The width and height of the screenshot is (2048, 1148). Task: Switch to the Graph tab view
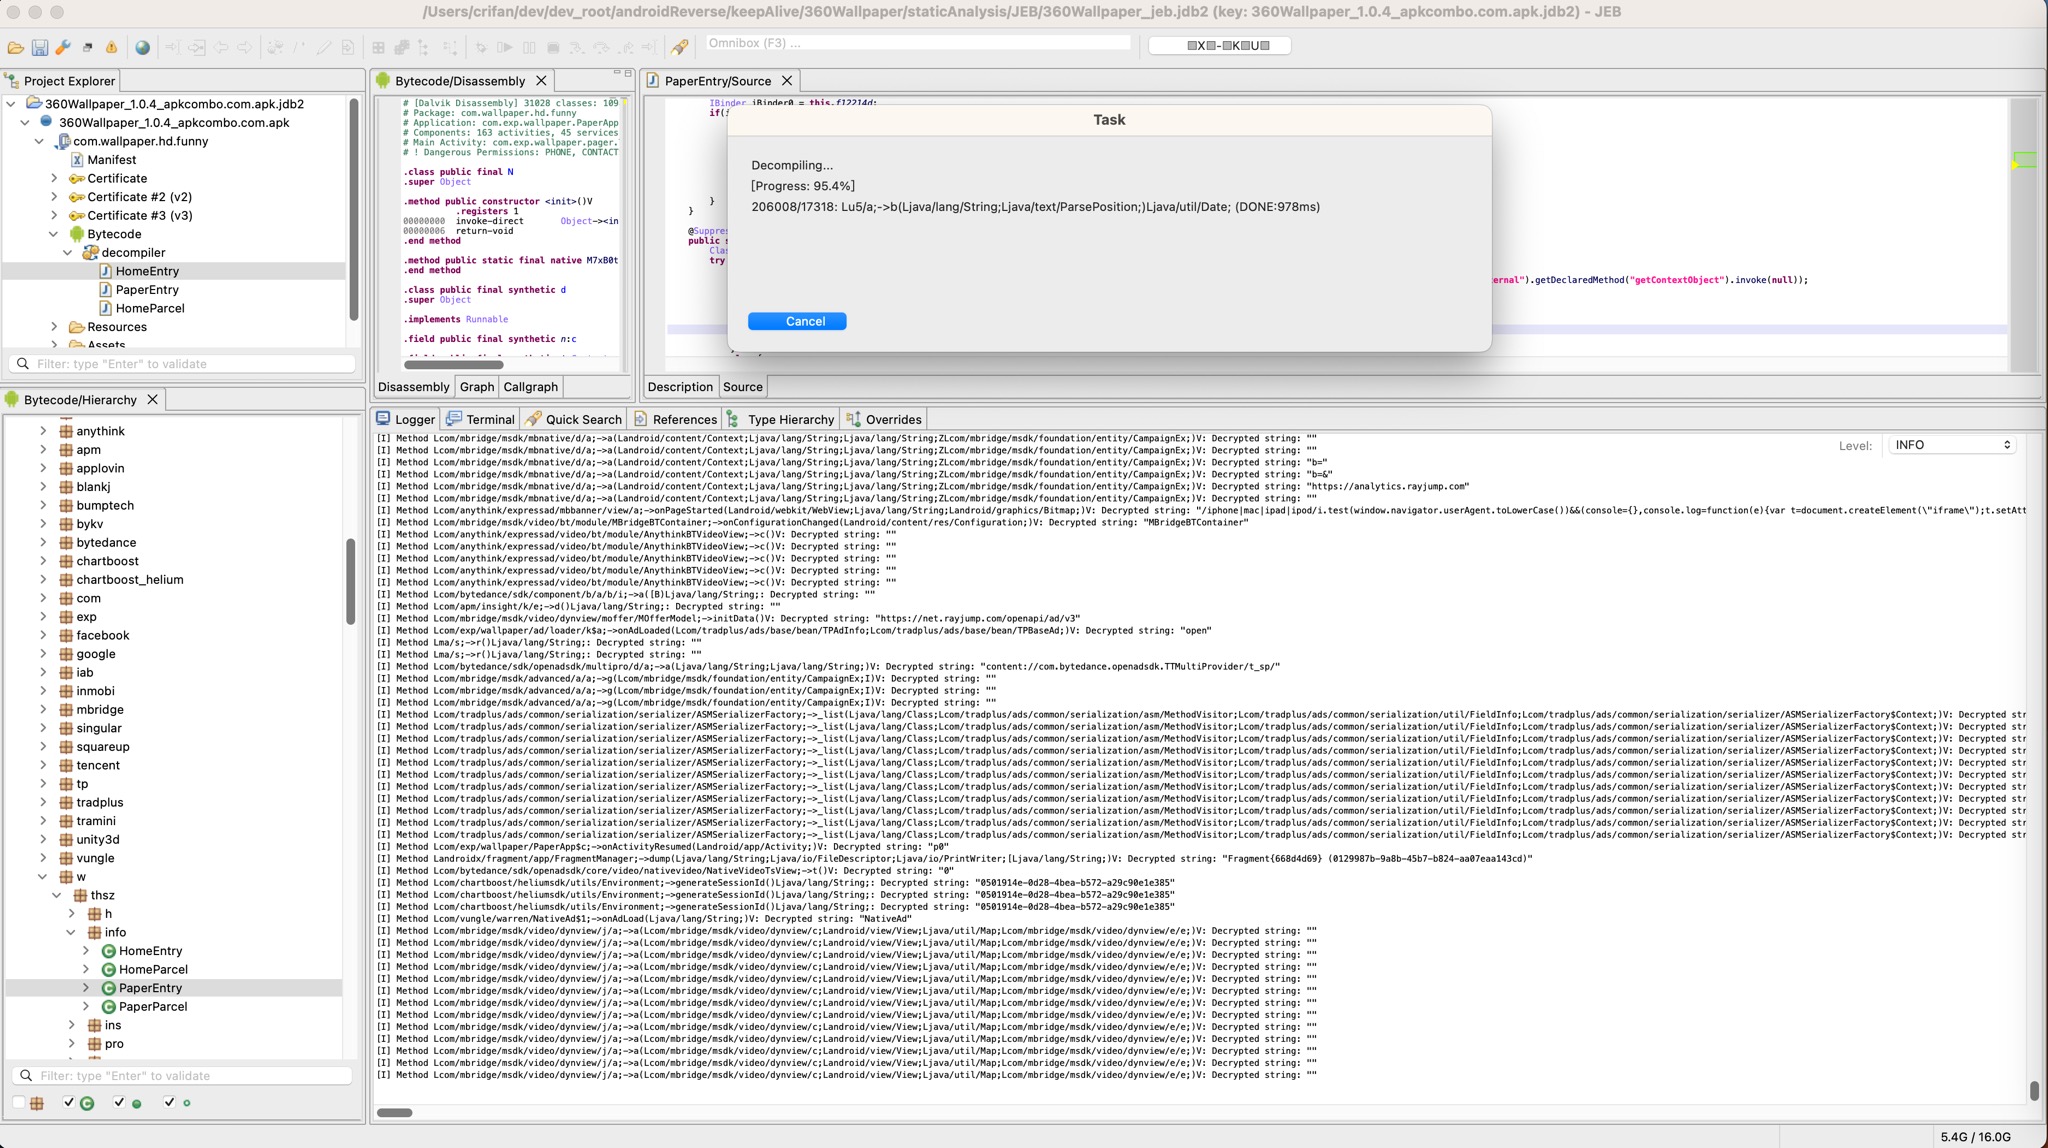[x=474, y=385]
